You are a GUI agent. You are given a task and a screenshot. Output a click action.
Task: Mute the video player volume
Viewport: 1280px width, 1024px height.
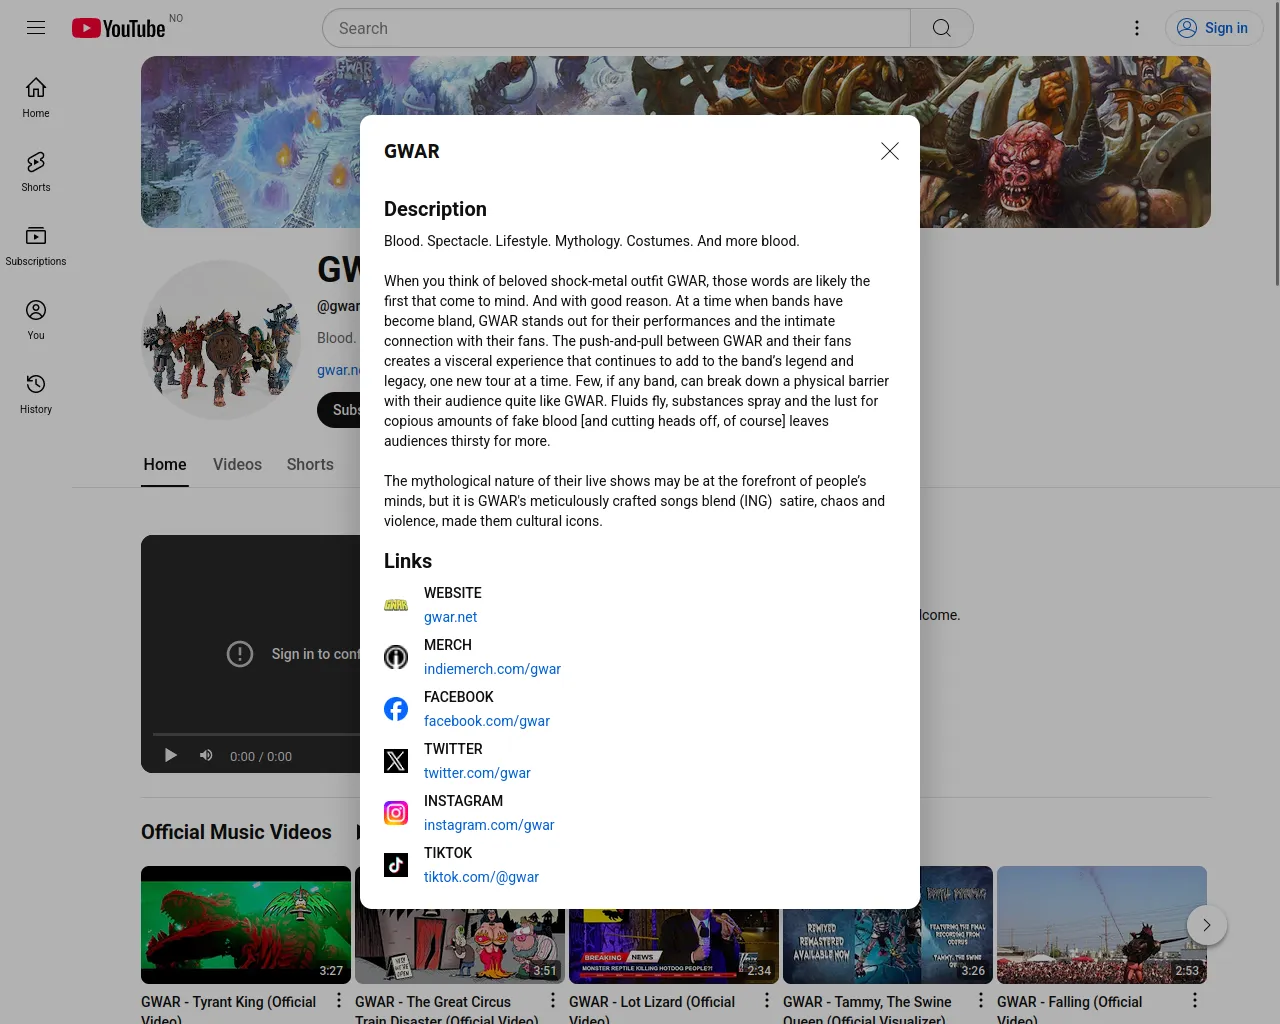(206, 756)
